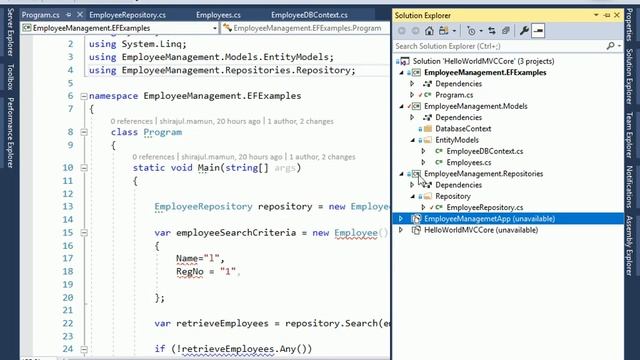Select HelloWorldMVCCore (unavailable) project
The height and width of the screenshot is (360, 640).
(481, 230)
